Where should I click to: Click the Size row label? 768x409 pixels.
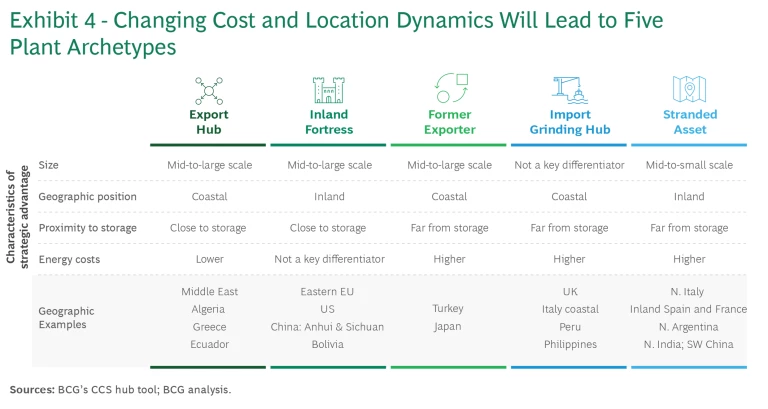pos(48,165)
